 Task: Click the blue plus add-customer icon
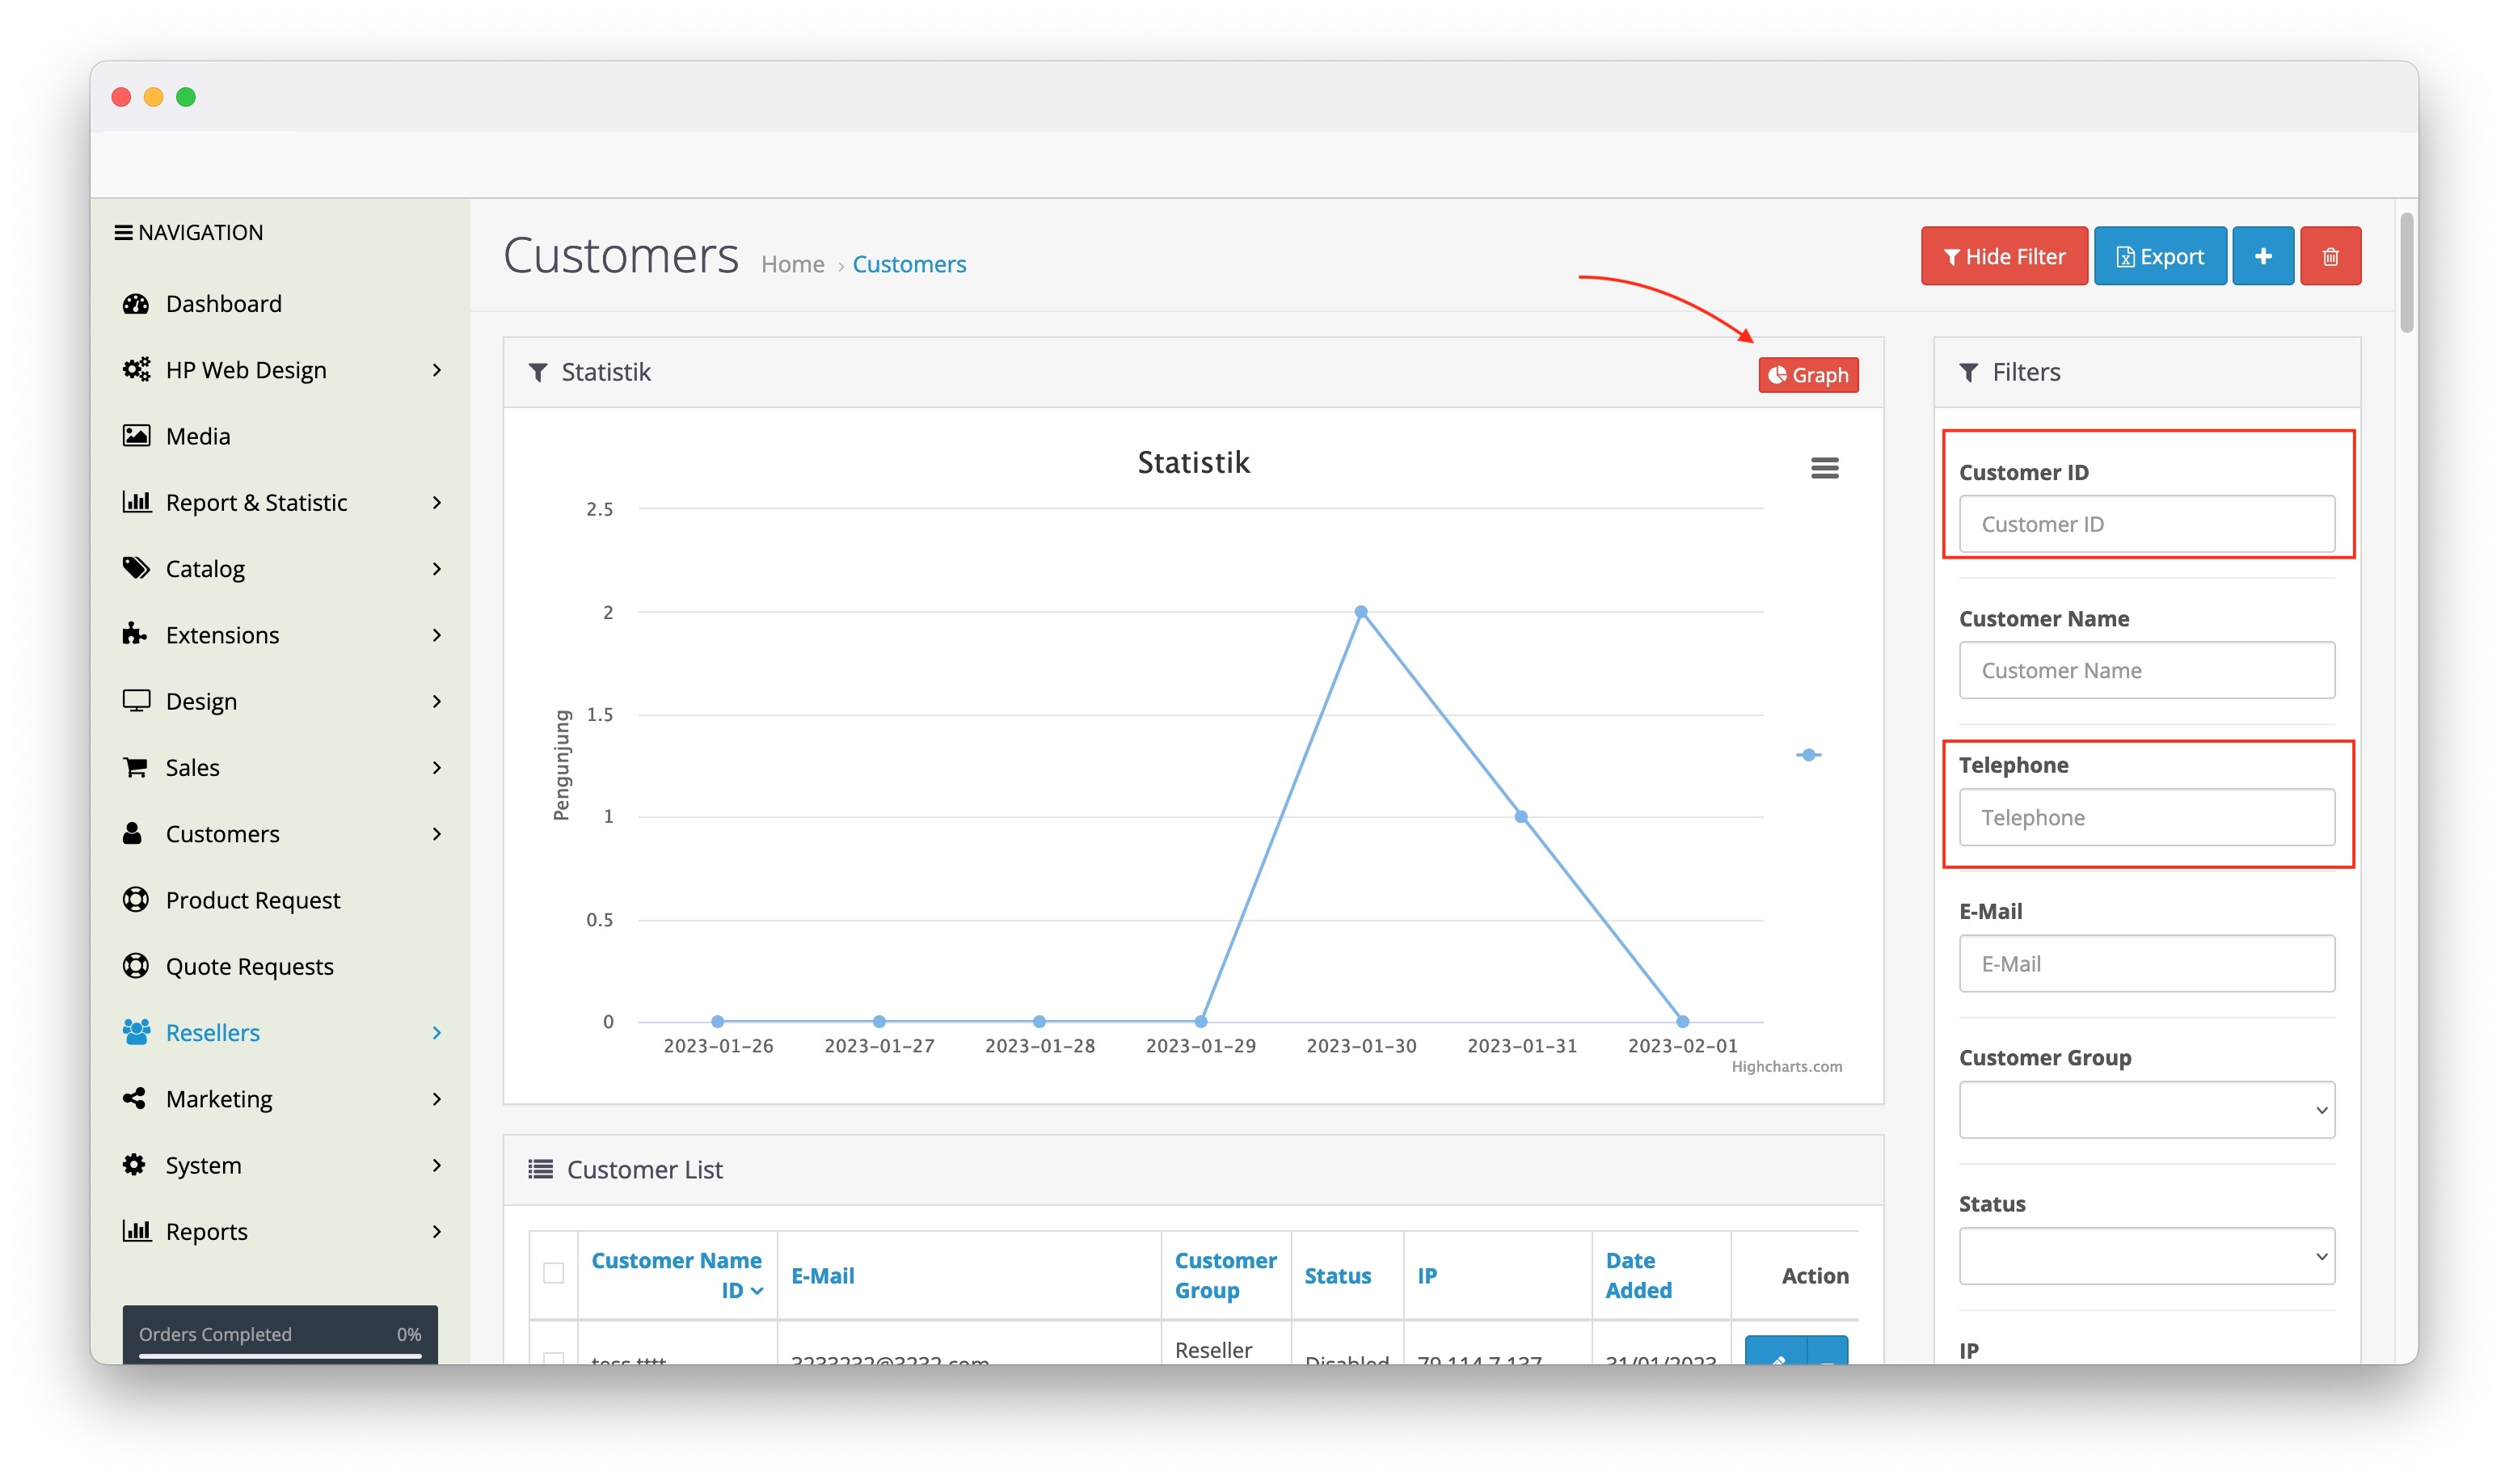(2263, 255)
